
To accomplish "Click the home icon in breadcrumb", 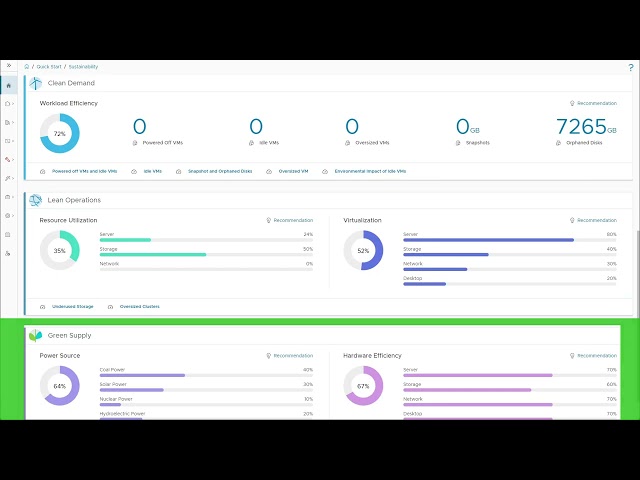I will [27, 67].
